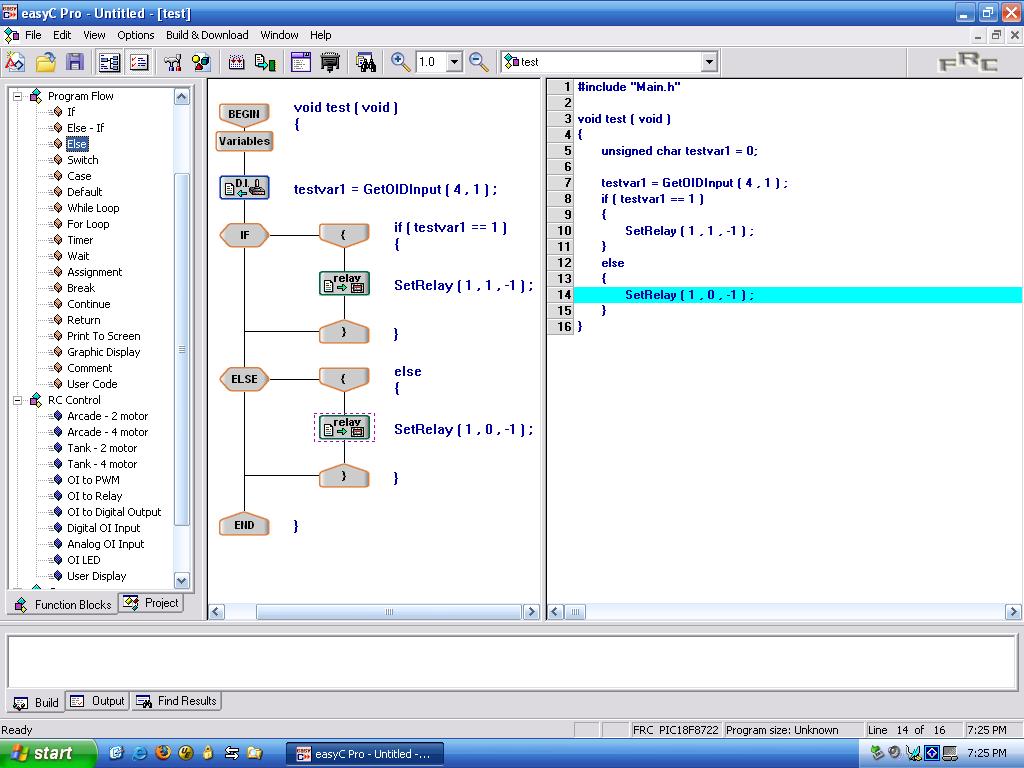Switch to the Find Results tab
The height and width of the screenshot is (768, 1024).
(176, 701)
